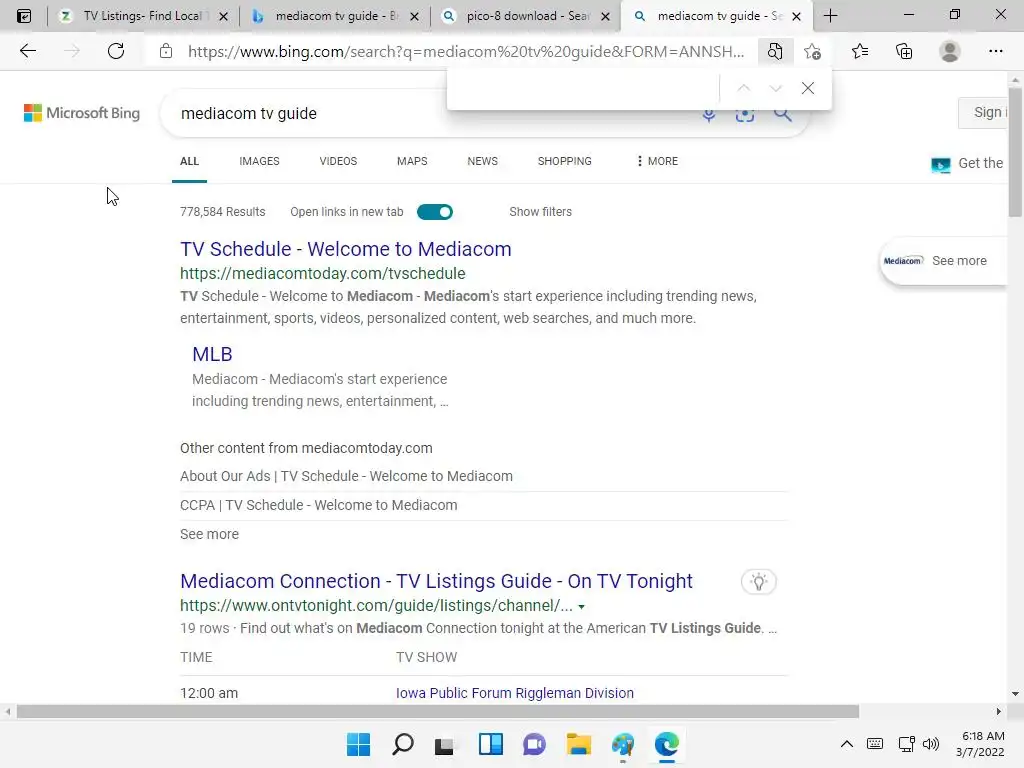
Task: Open Edge settings and more menu
Action: [x=995, y=51]
